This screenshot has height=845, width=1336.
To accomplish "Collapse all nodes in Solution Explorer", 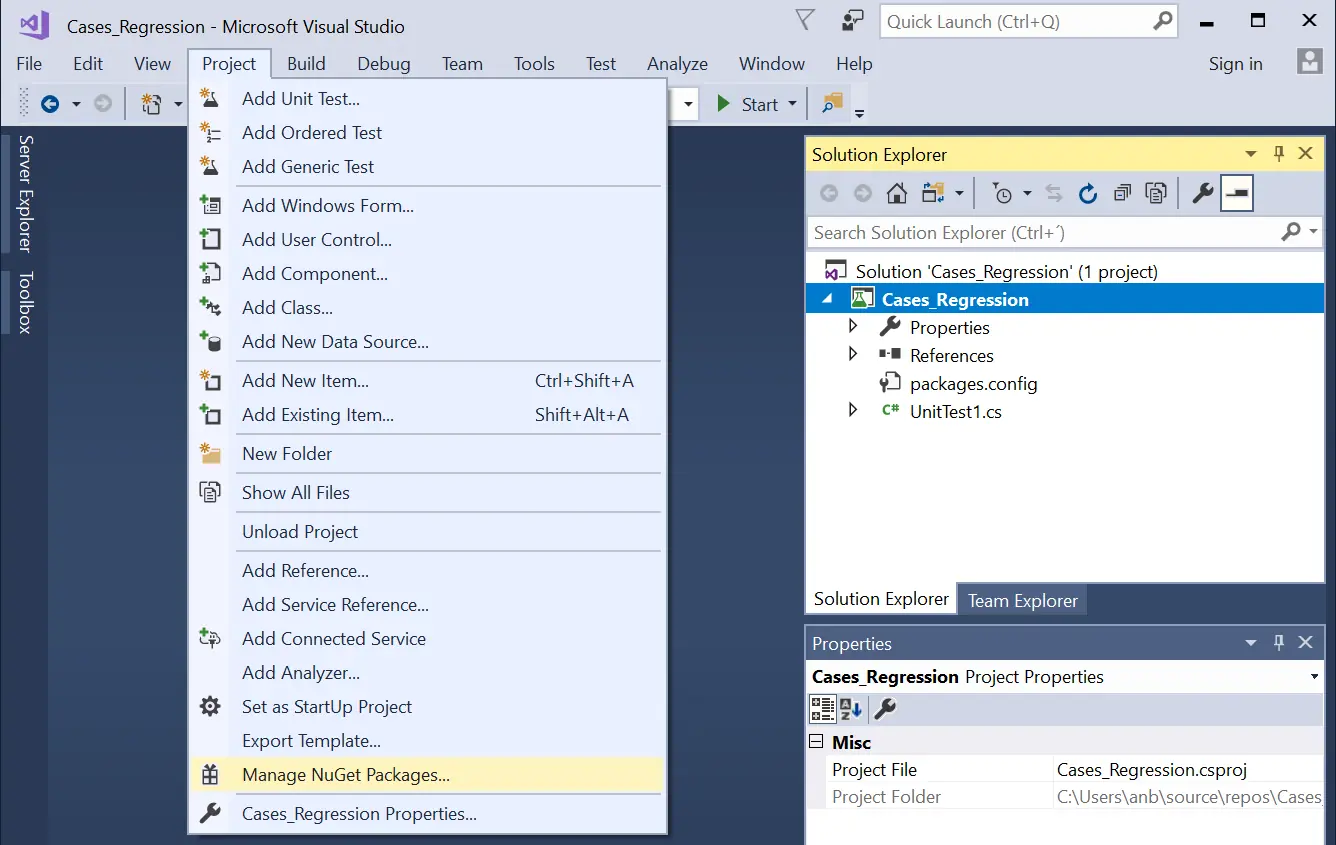I will pyautogui.click(x=1122, y=193).
